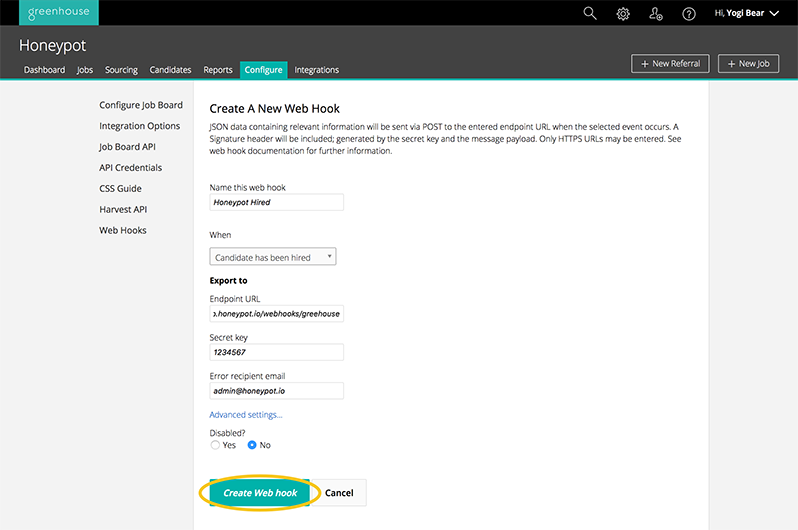This screenshot has width=798, height=530.
Task: Click the Endpoint URL input field
Action: tap(276, 313)
